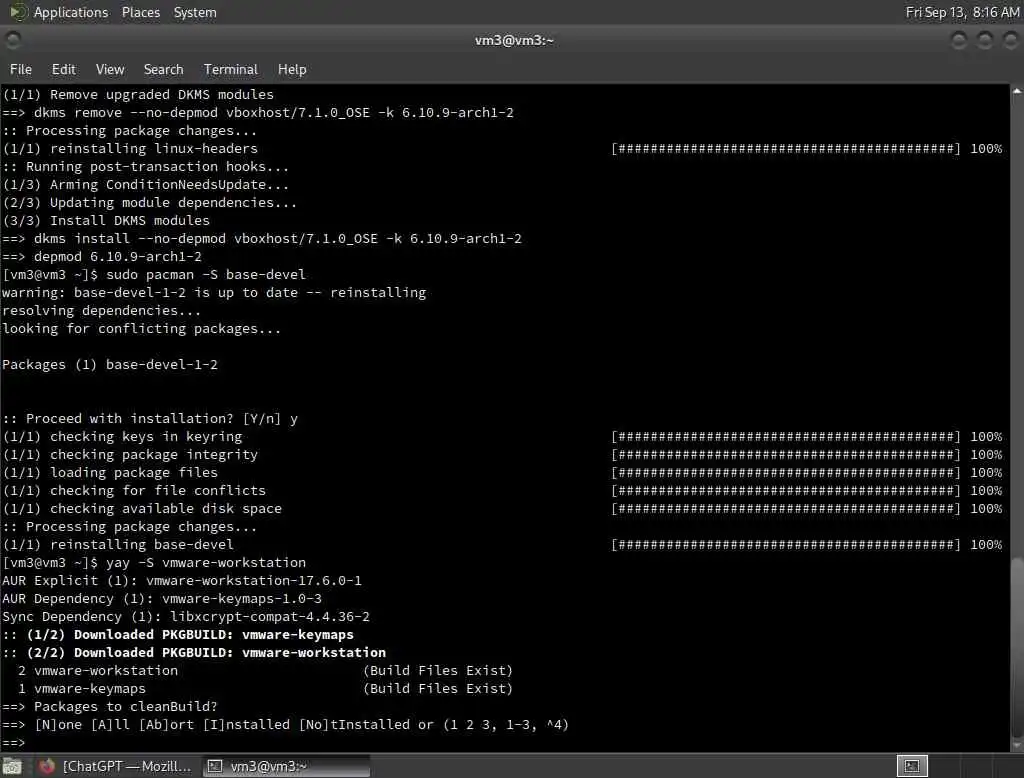Open the Applications panel menu

71,12
